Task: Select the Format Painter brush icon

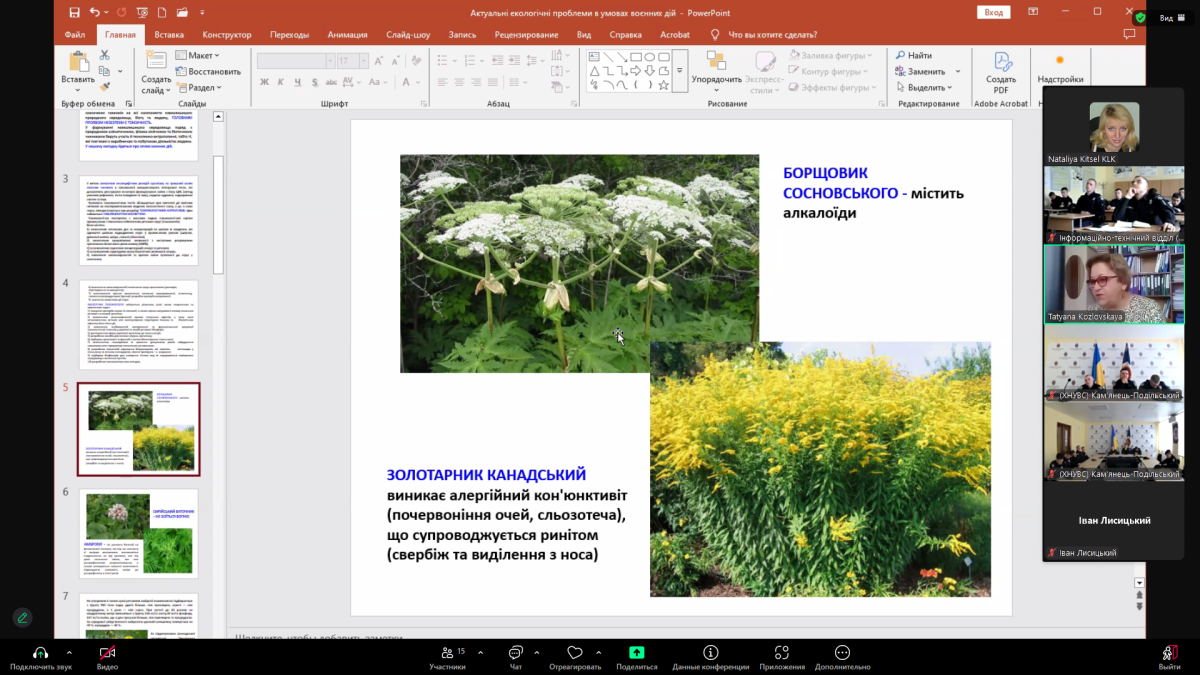Action: click(x=104, y=87)
